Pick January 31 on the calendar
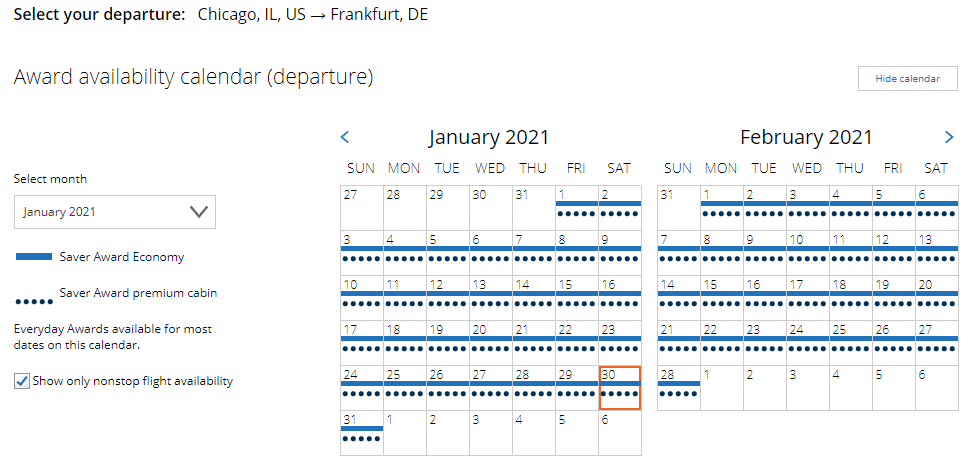Screen dimensions: 979x475 coord(361,432)
